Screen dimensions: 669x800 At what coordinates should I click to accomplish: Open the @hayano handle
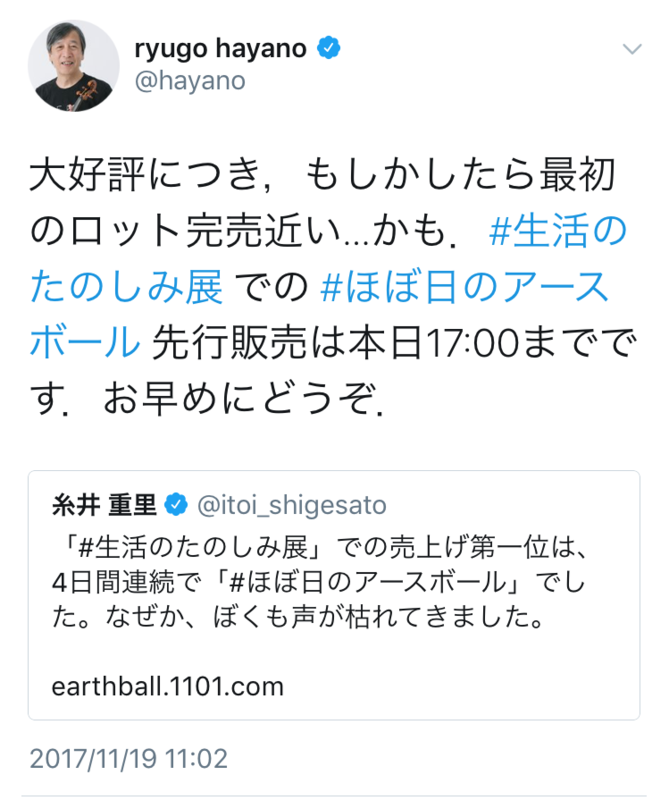pos(190,81)
